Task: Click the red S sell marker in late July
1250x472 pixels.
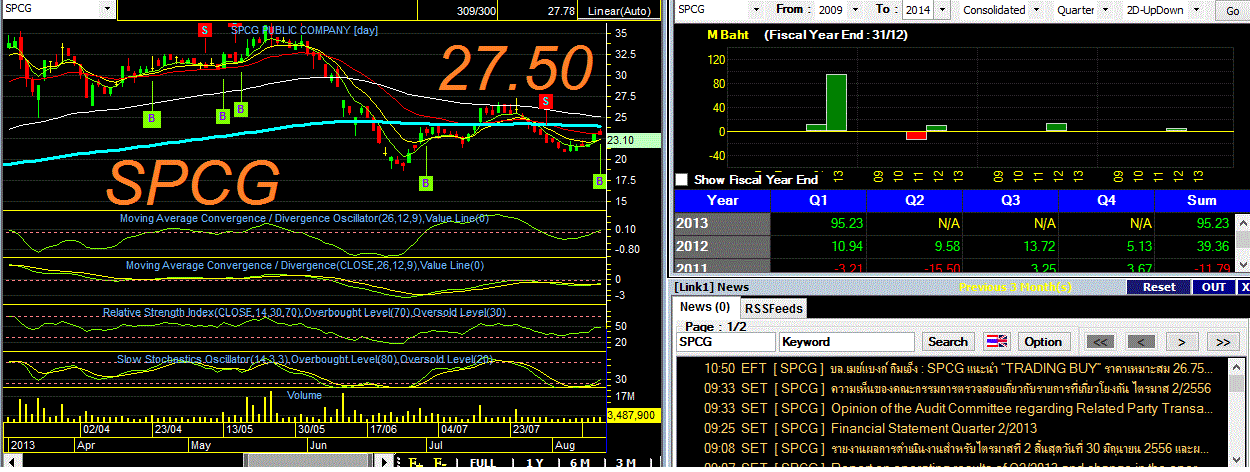Action: click(x=546, y=102)
